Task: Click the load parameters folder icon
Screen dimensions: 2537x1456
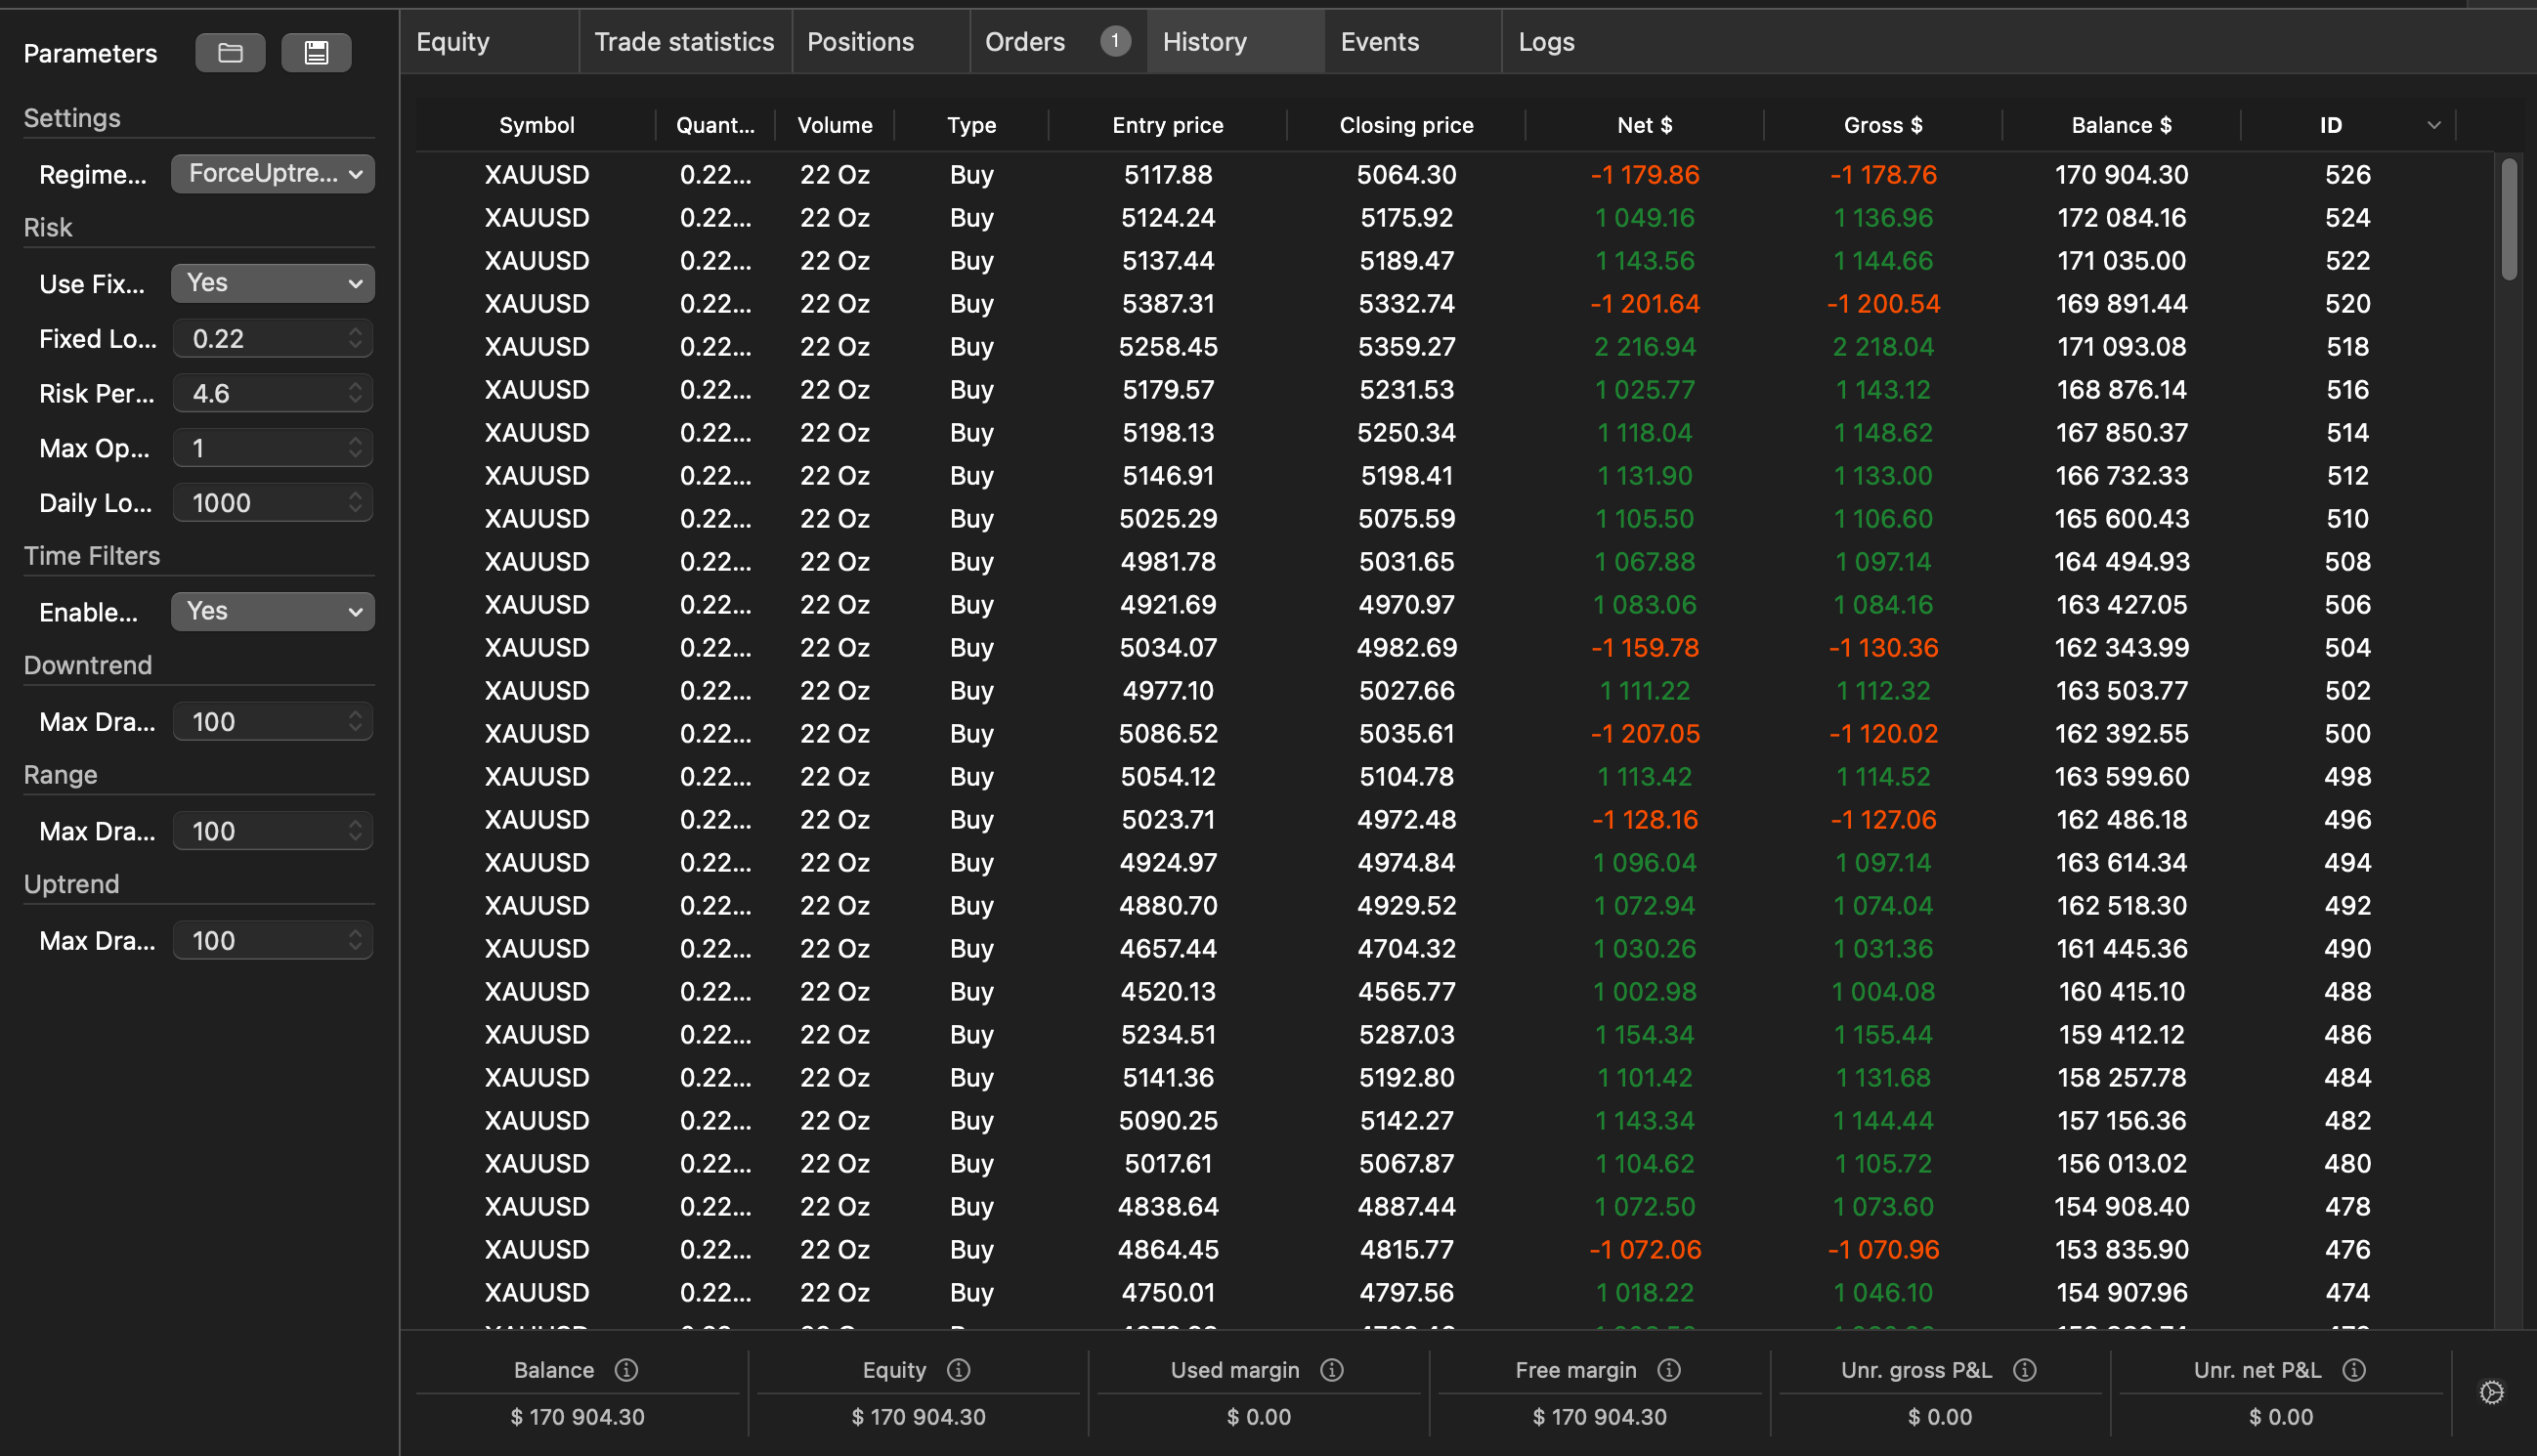Action: point(230,53)
